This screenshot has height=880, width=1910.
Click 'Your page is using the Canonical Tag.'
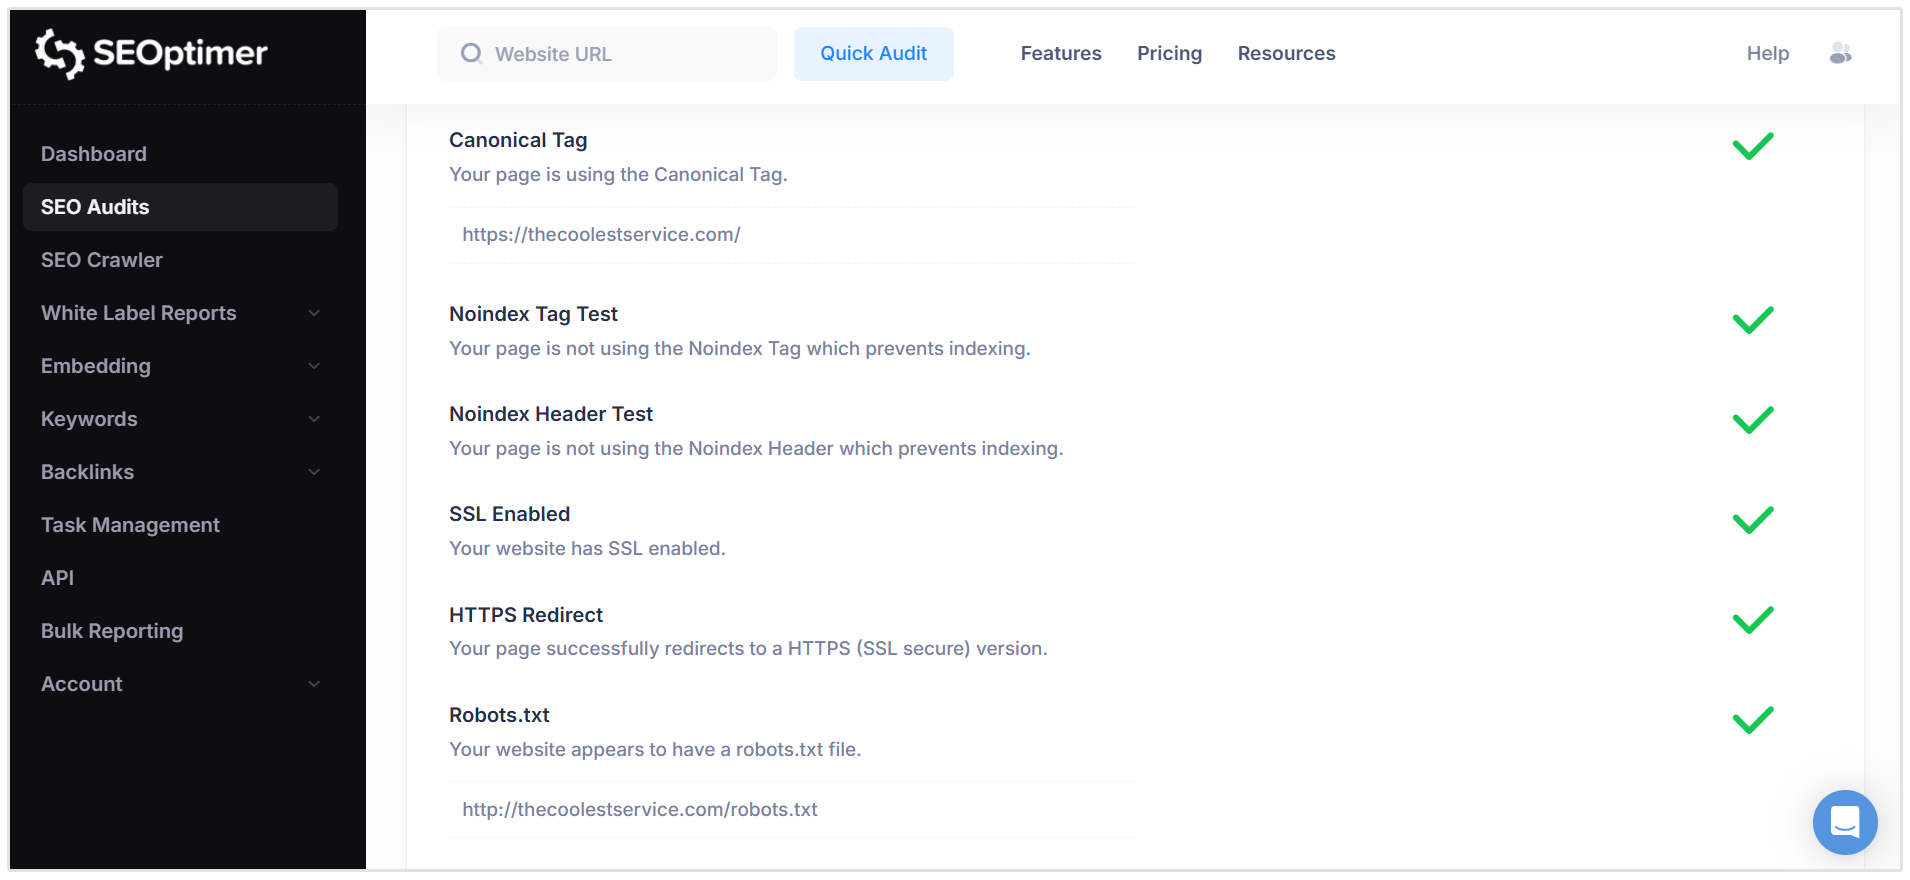[618, 174]
